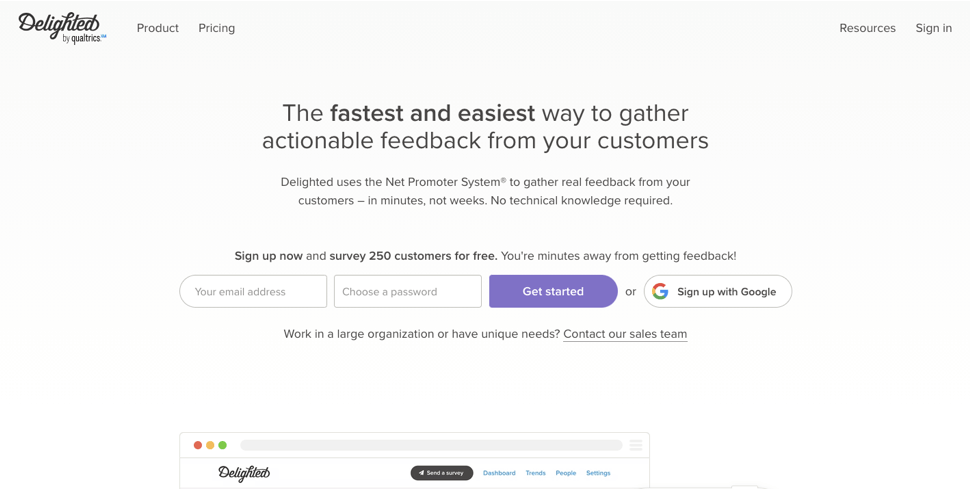Click the yellow dot in mock browser

point(210,445)
